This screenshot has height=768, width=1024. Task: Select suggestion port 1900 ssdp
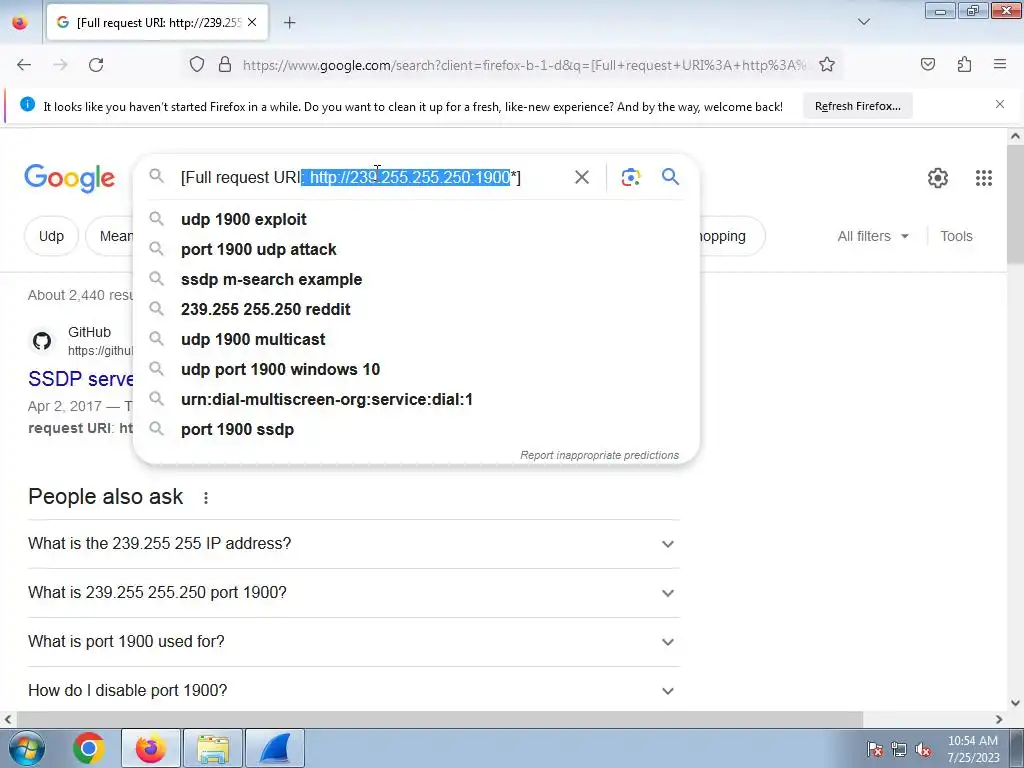[415, 430]
